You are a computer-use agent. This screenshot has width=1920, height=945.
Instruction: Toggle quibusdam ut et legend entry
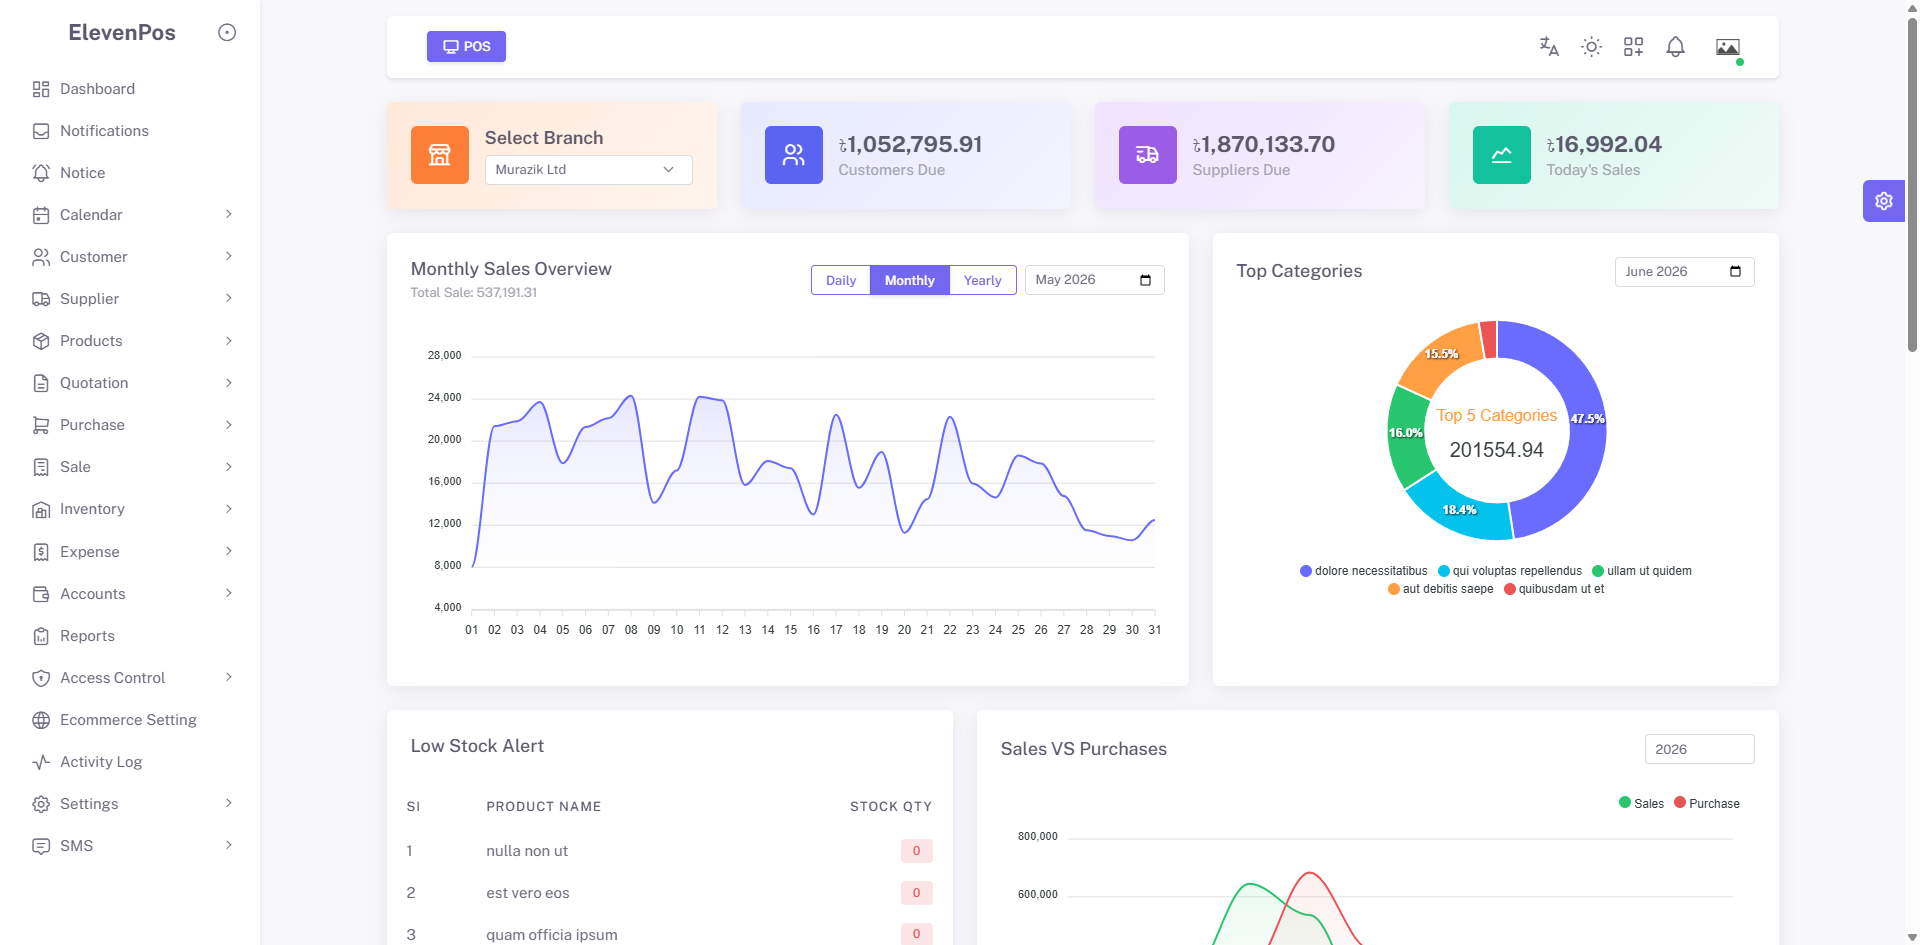coord(1554,589)
